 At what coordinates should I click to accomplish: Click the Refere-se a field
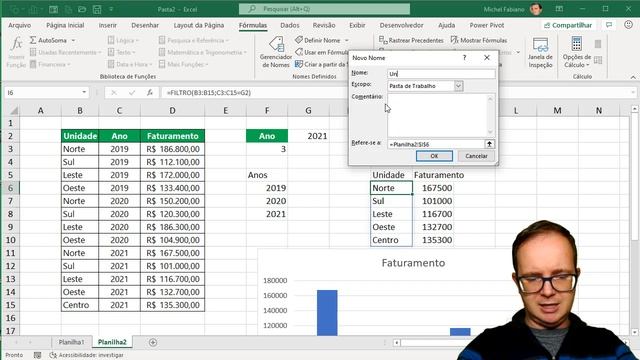436,144
